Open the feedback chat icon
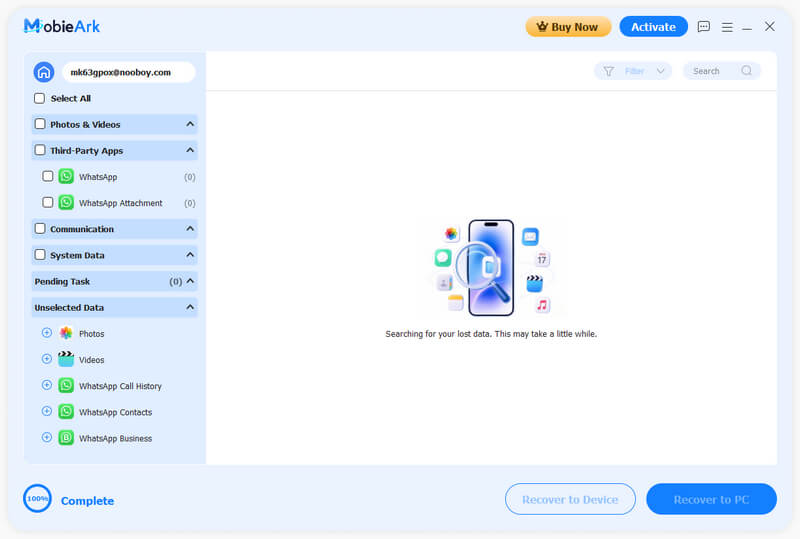This screenshot has width=800, height=539. (x=704, y=27)
